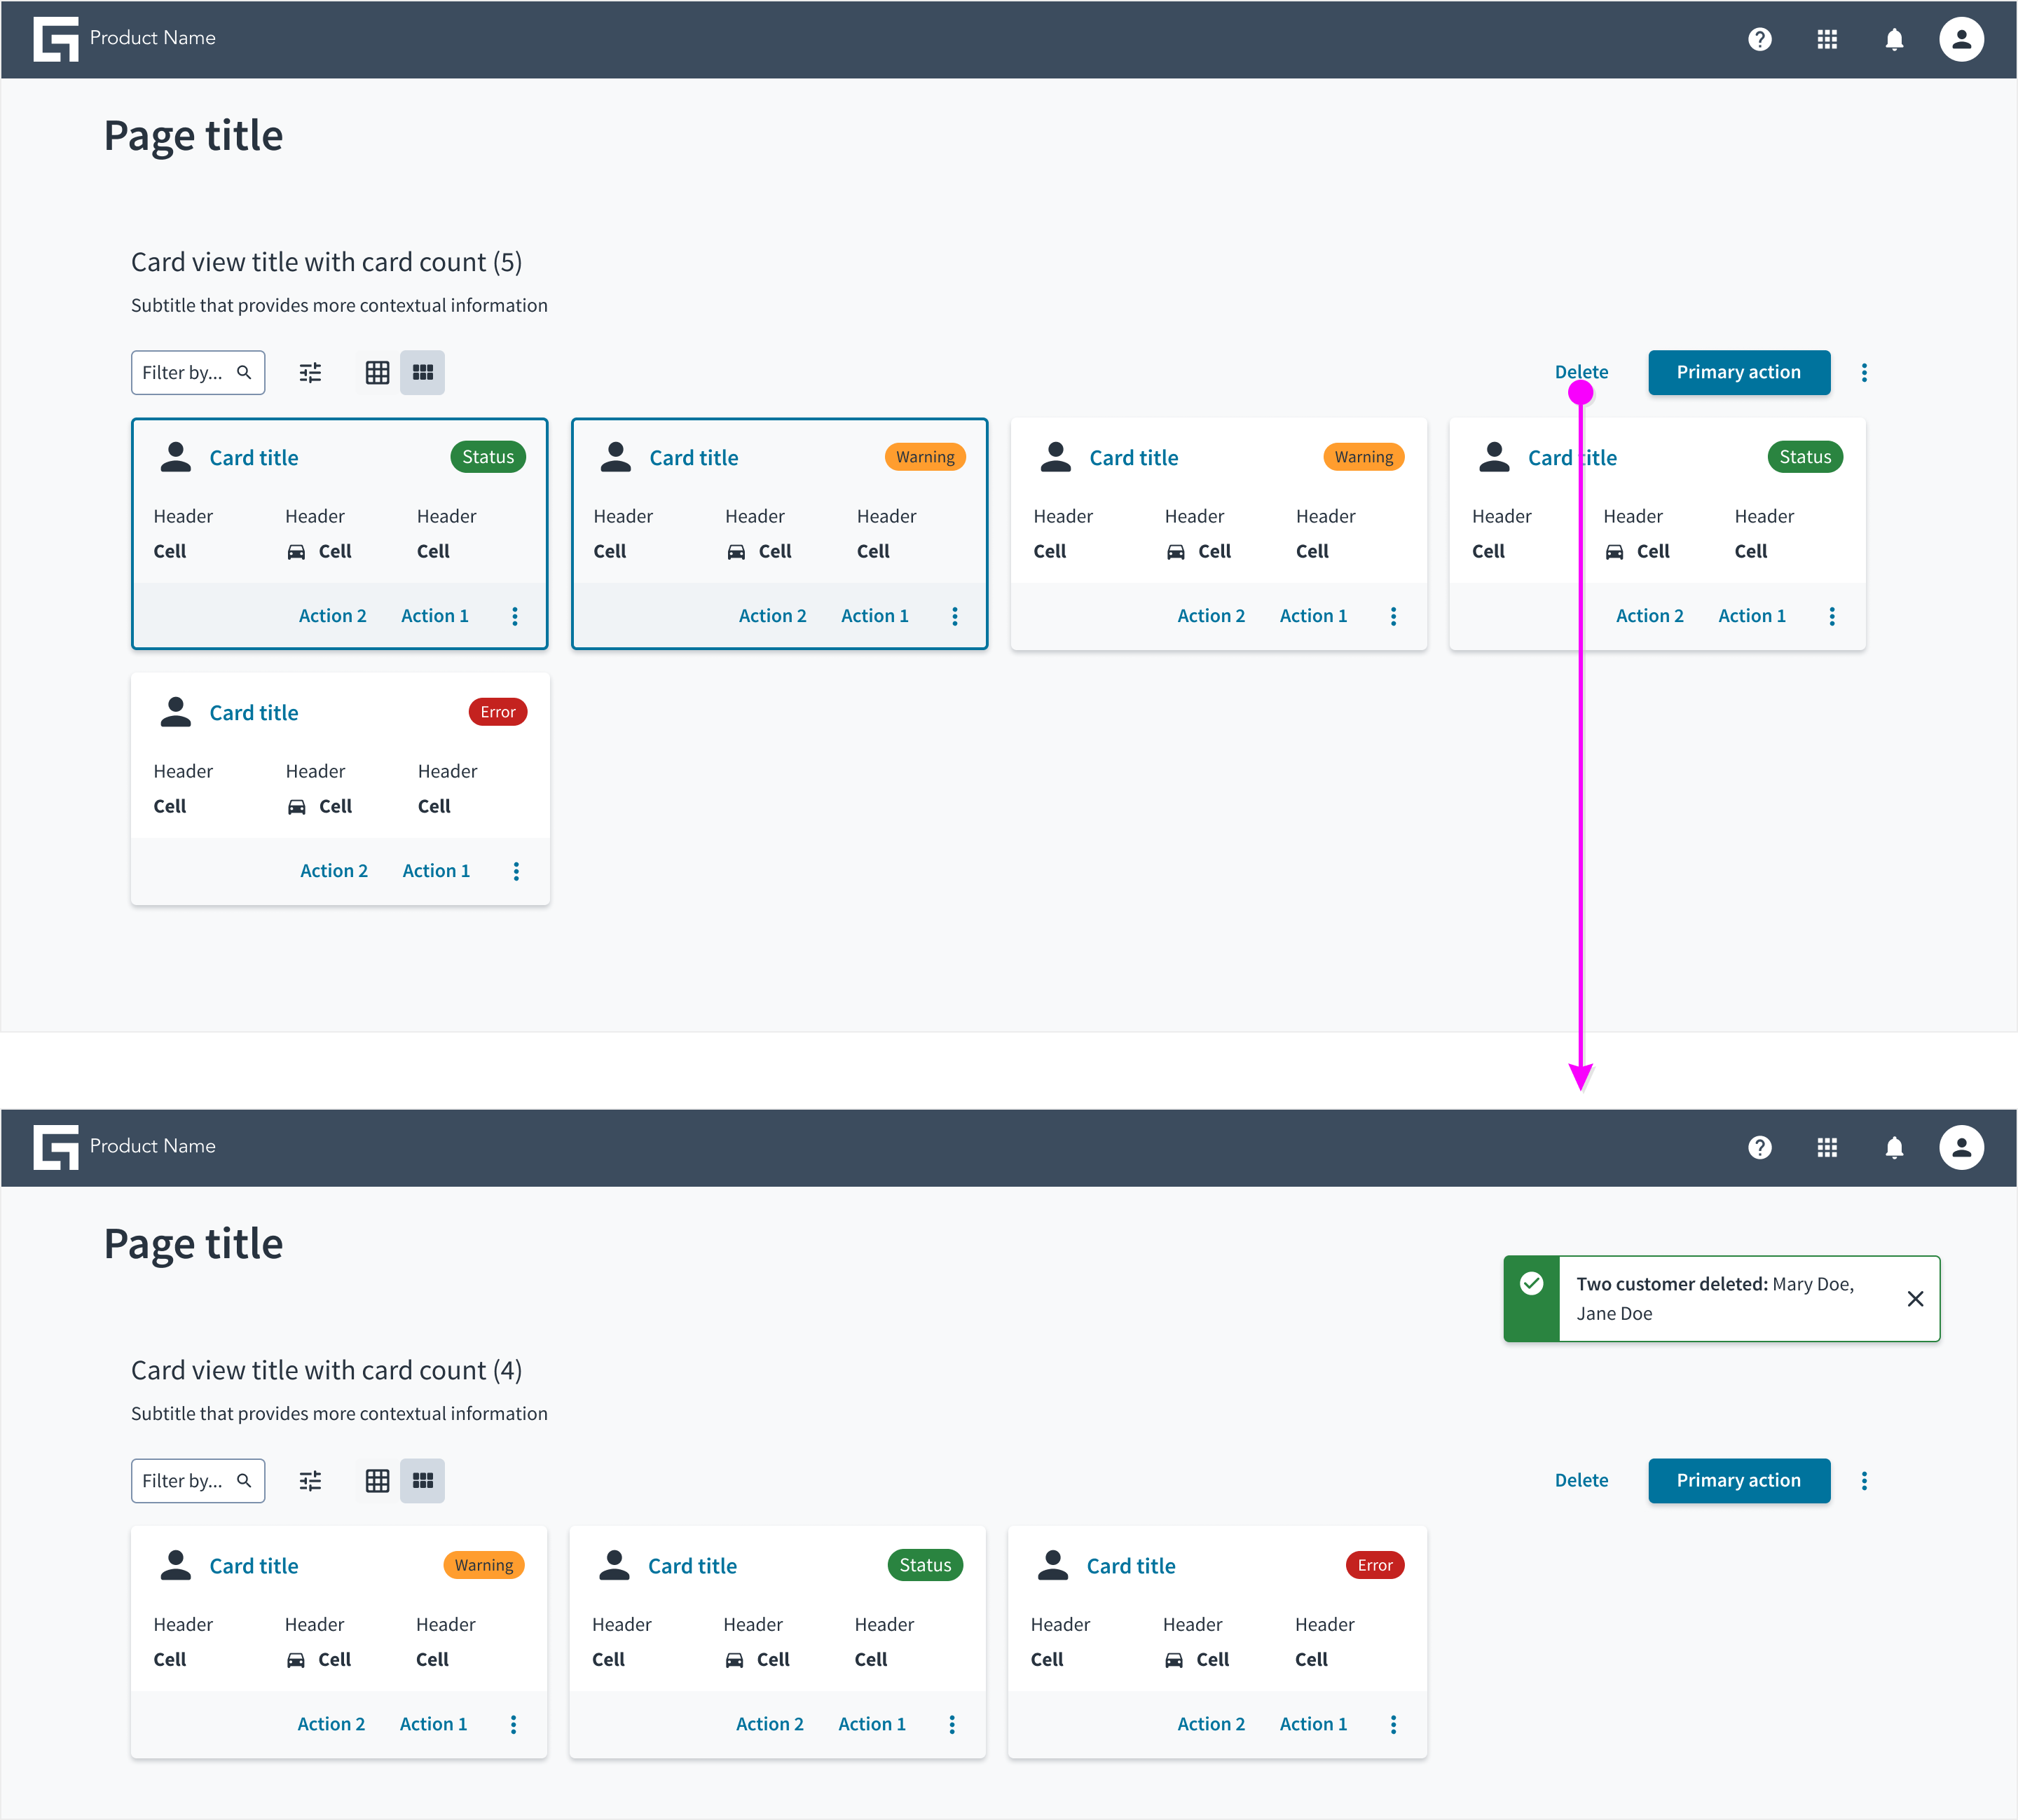The height and width of the screenshot is (1820, 2018).
Task: Click the help question mark icon in the upper header
Action: (1759, 39)
